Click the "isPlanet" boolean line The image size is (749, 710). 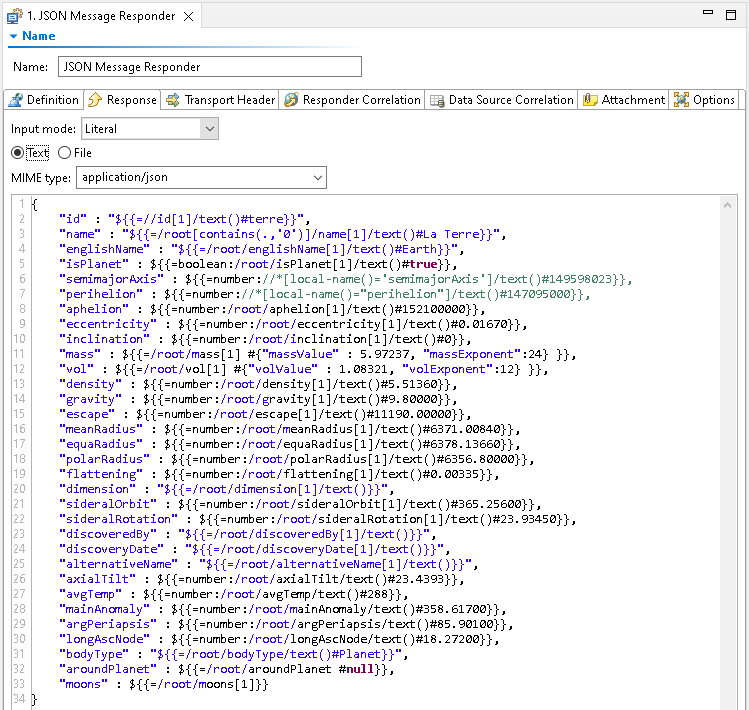coord(258,264)
